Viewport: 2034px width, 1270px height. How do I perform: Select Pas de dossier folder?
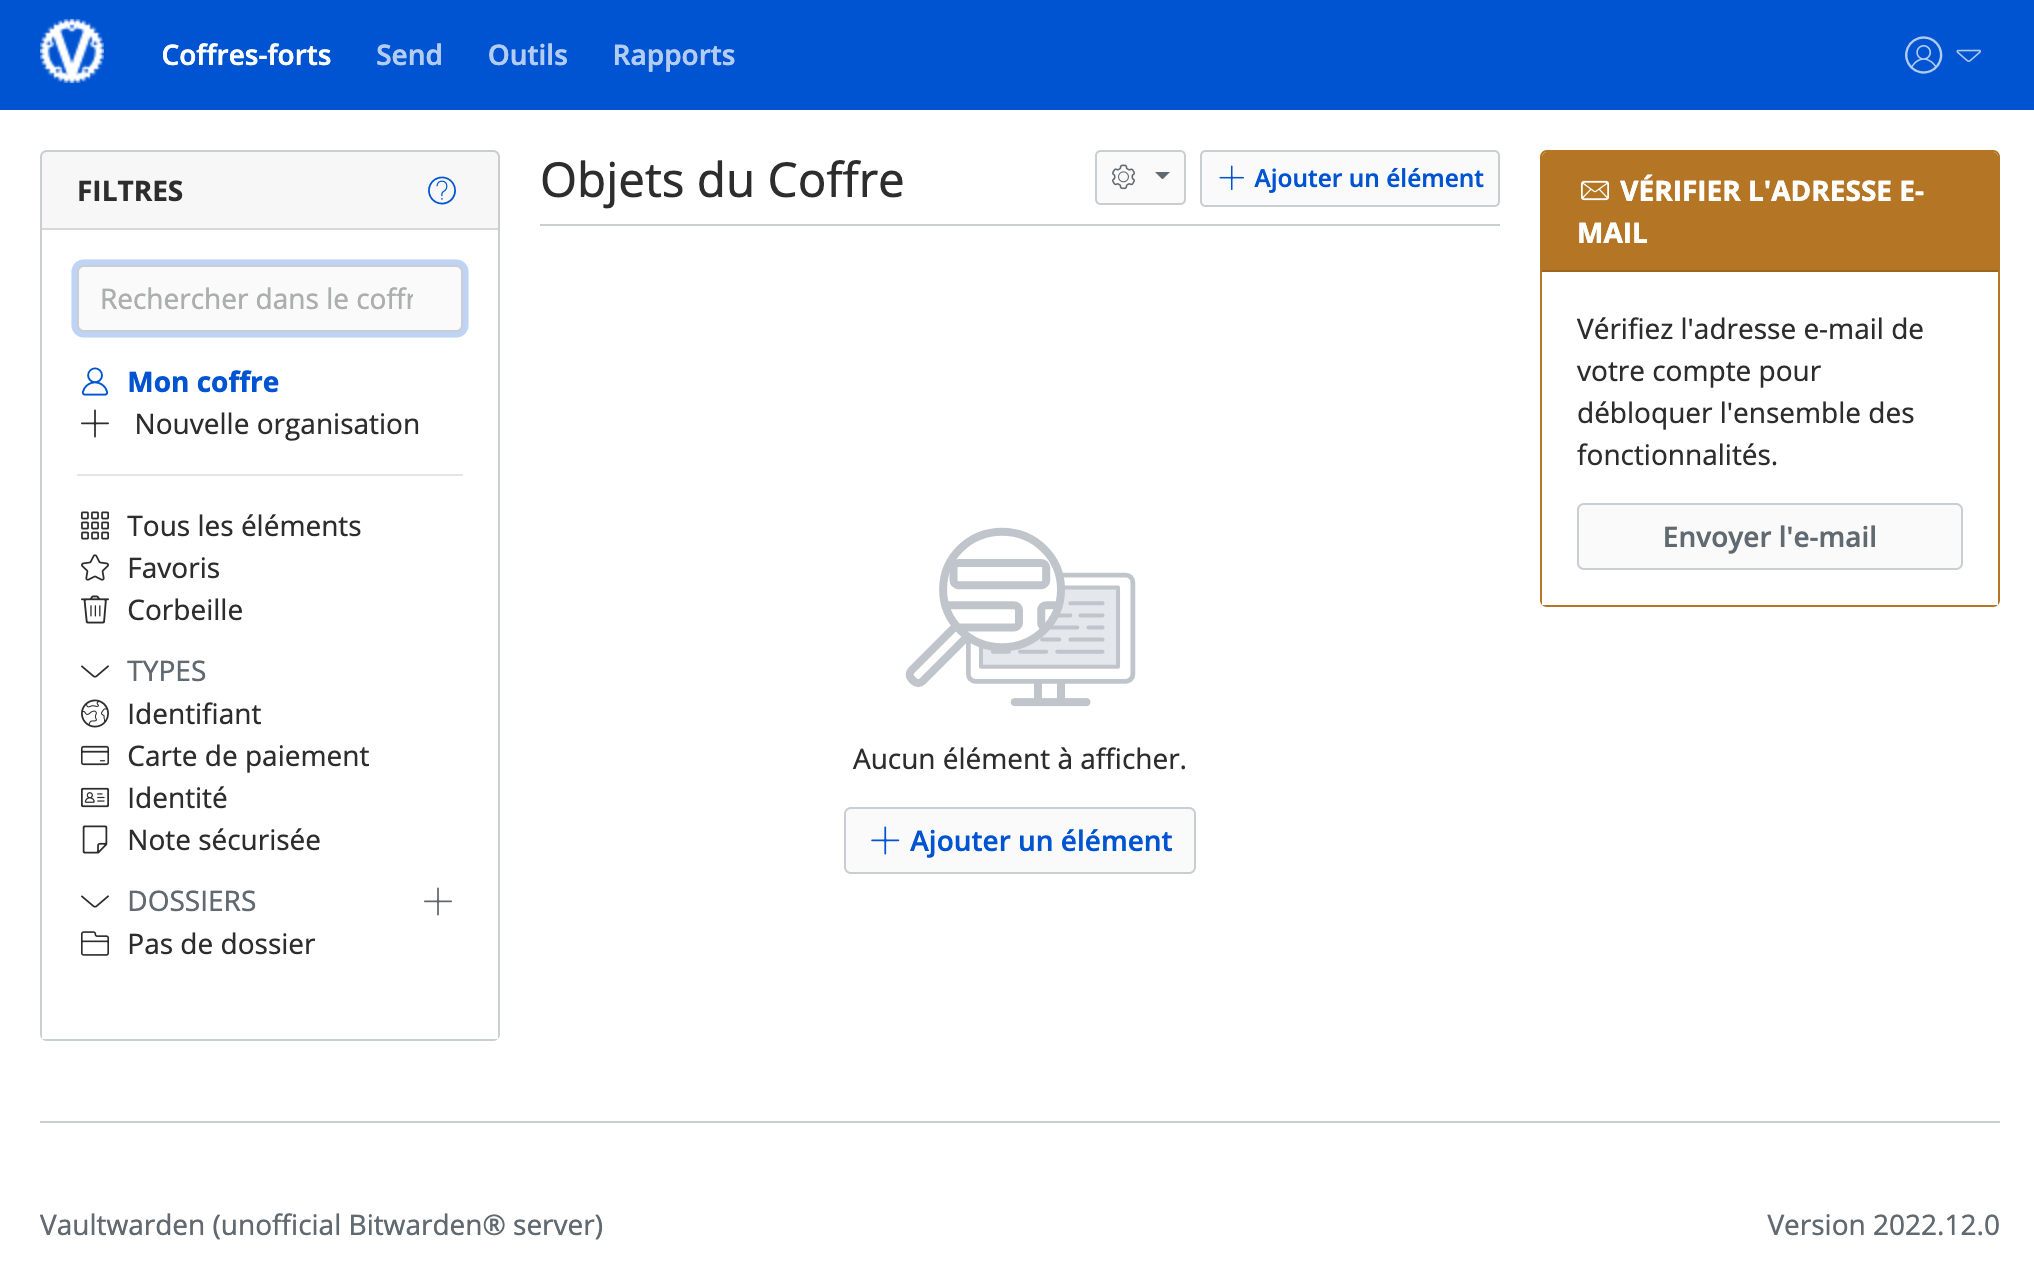point(221,944)
